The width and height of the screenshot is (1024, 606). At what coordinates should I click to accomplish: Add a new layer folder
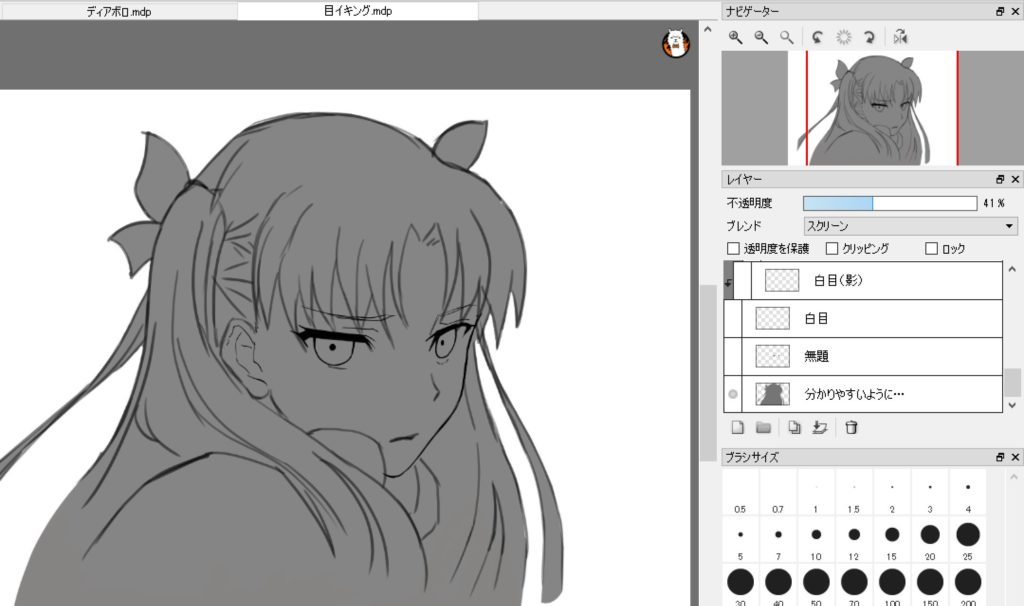tap(763, 428)
